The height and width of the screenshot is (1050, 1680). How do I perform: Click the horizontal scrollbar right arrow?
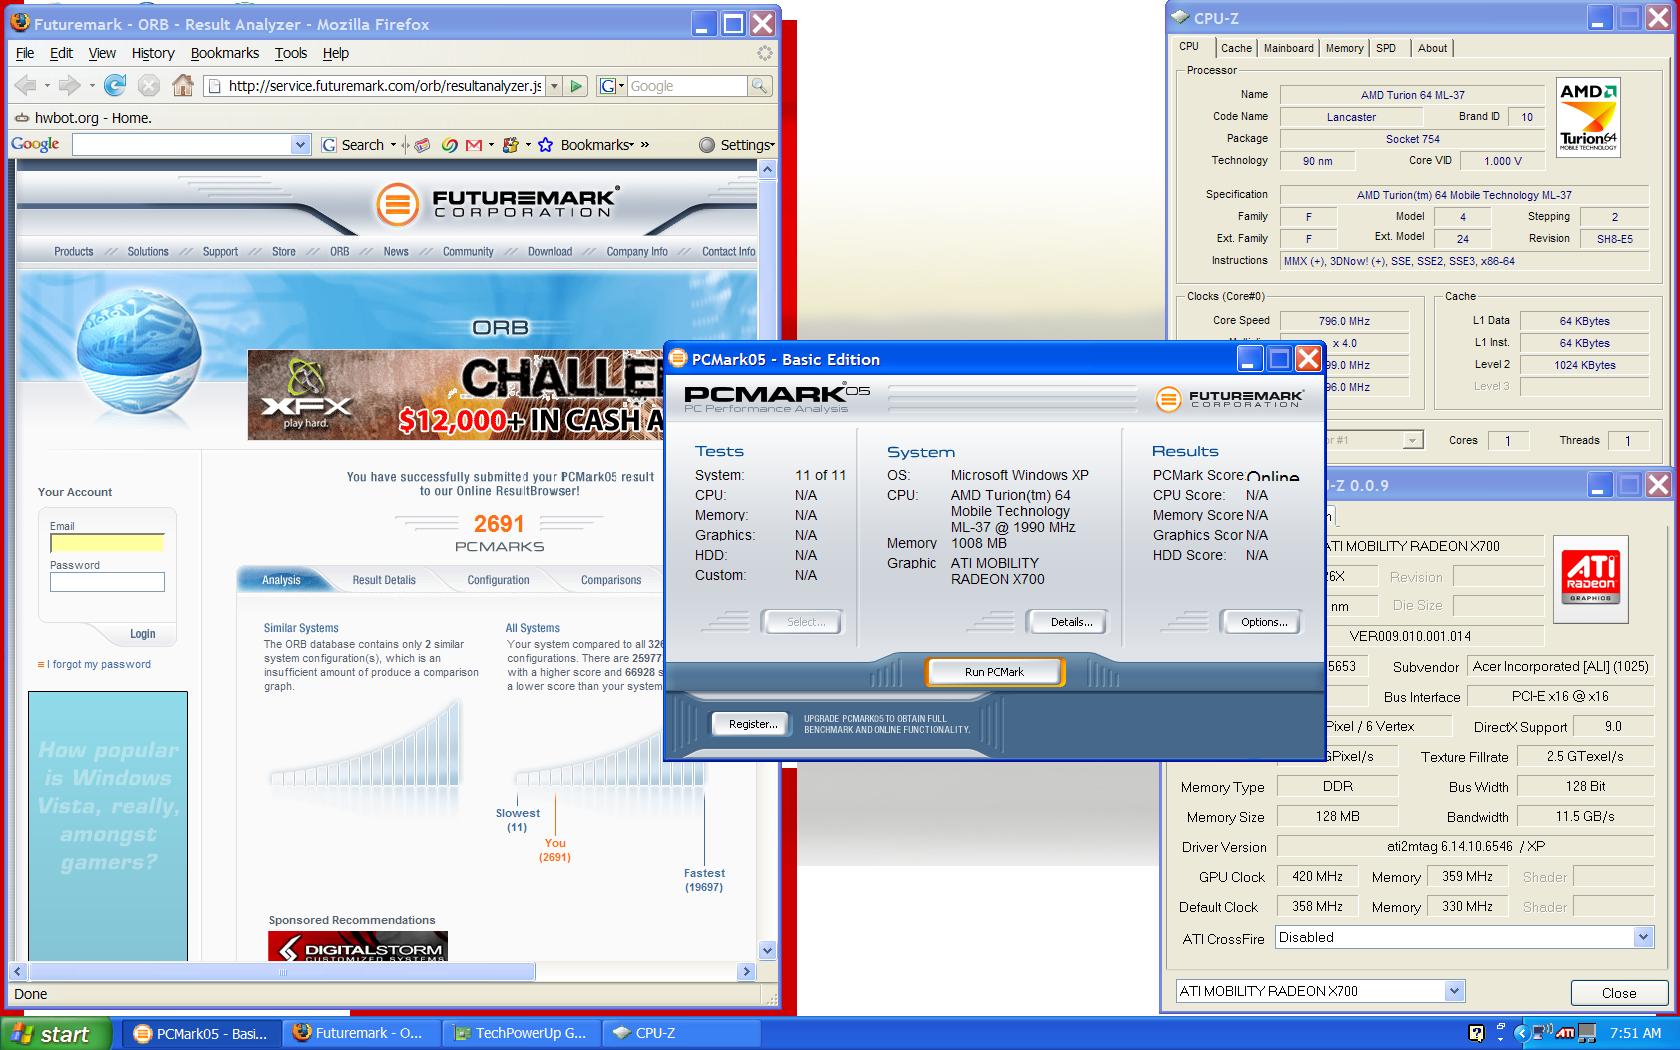746,971
